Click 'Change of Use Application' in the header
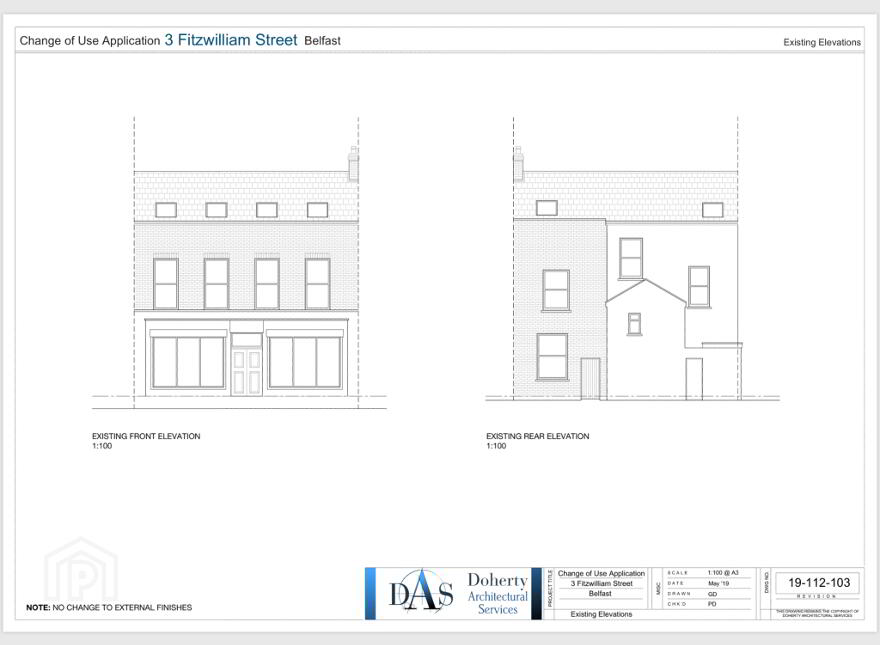Image resolution: width=880 pixels, height=645 pixels. coord(90,40)
